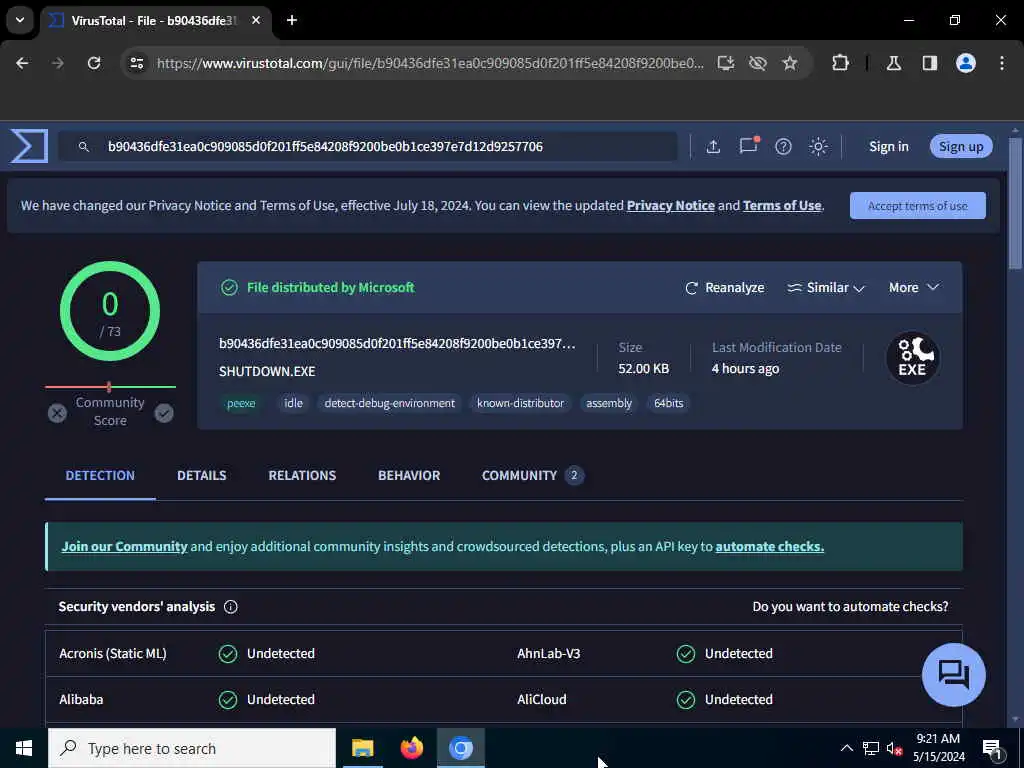The height and width of the screenshot is (768, 1024).
Task: Click the install app icon in address bar
Action: coord(726,63)
